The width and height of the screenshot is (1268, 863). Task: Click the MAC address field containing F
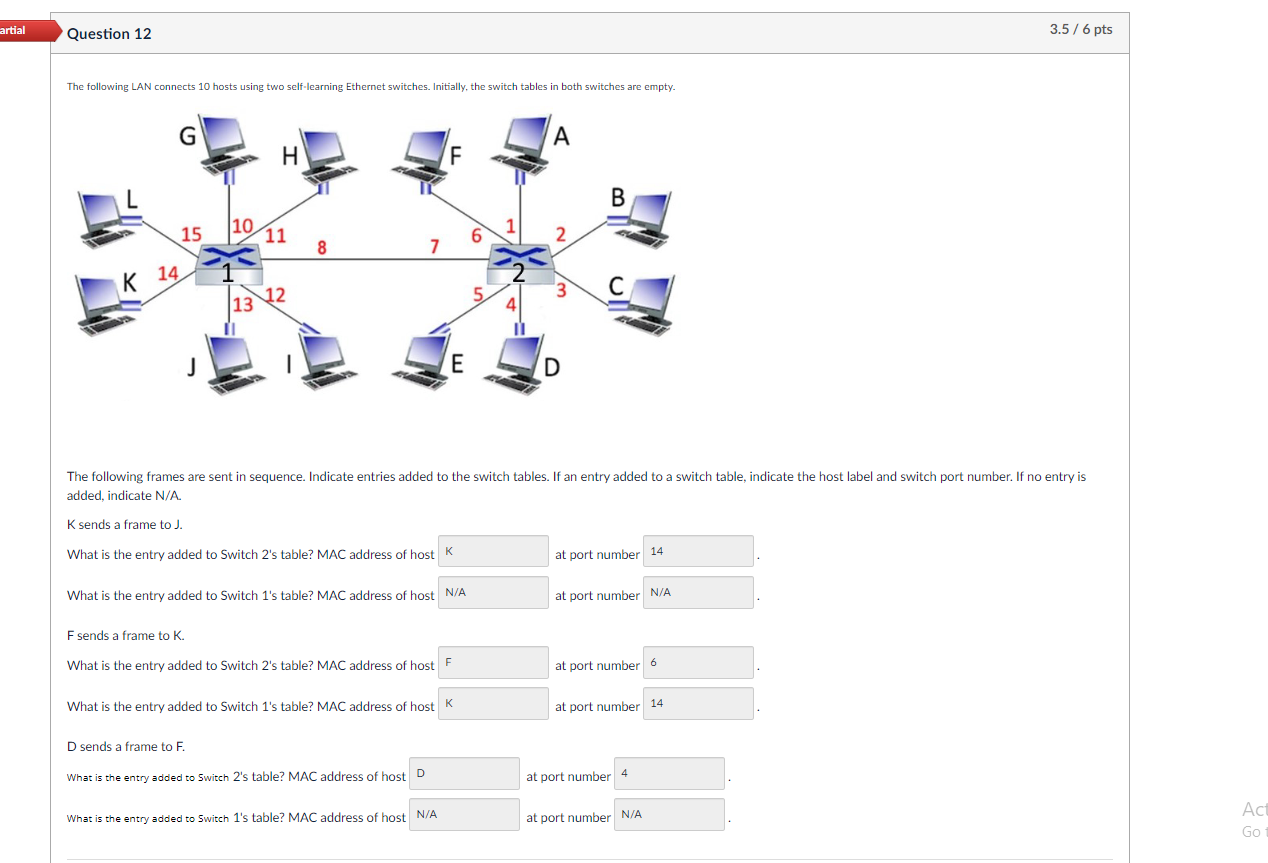click(493, 662)
